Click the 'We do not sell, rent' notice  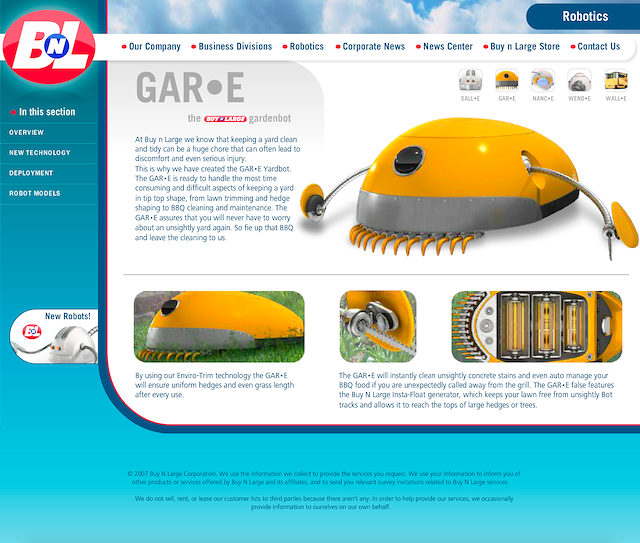point(324,503)
